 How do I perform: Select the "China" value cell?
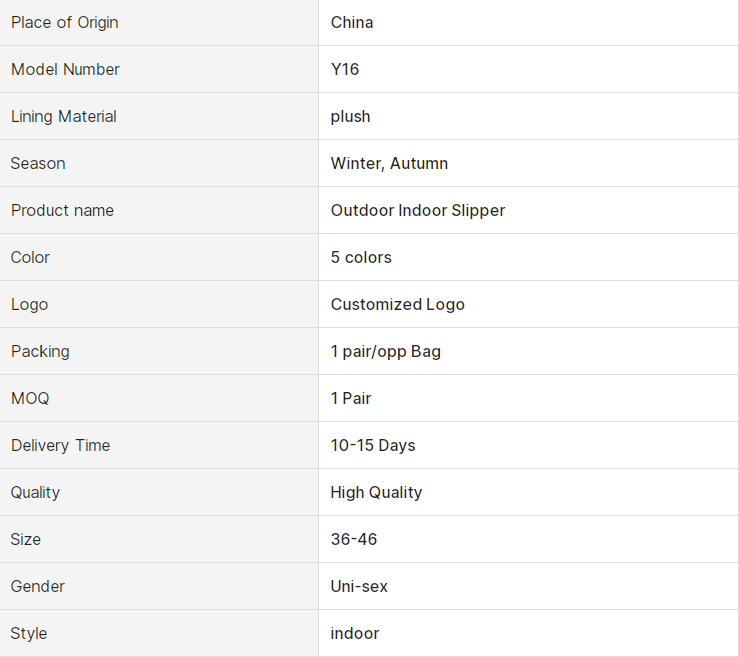[352, 22]
